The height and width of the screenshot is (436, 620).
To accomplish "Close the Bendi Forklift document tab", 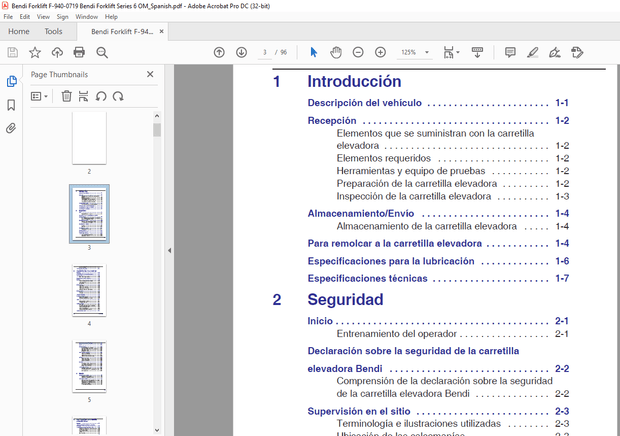I will pos(161,31).
